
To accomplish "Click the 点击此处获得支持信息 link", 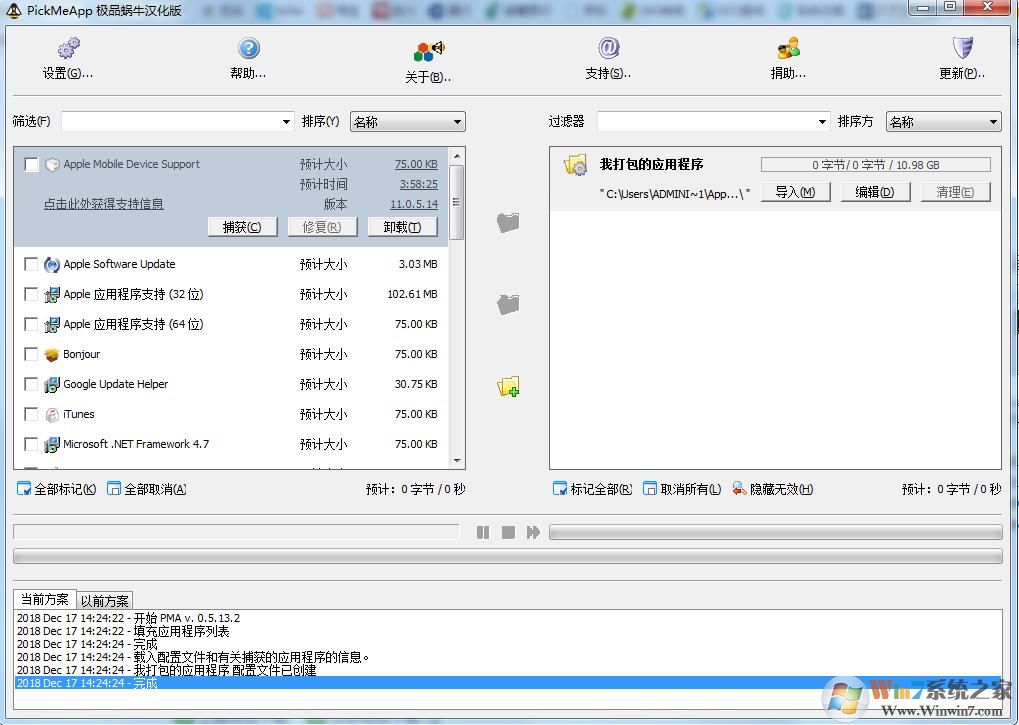I will (x=104, y=204).
